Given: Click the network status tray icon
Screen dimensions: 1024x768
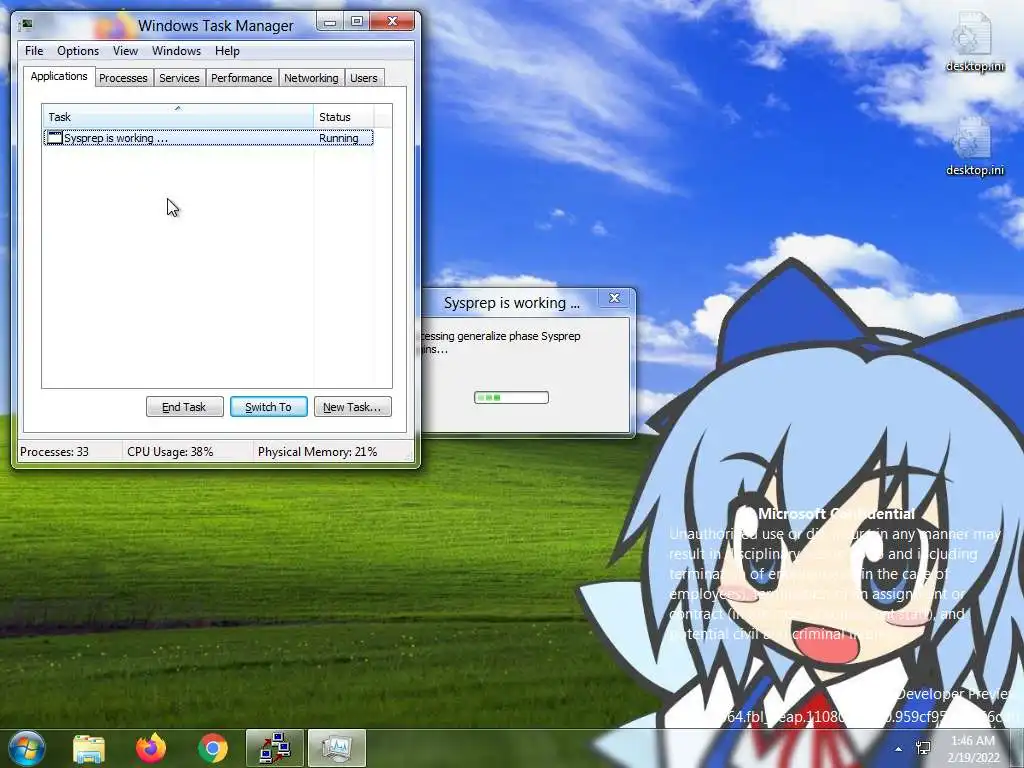Looking at the screenshot, I should (923, 748).
